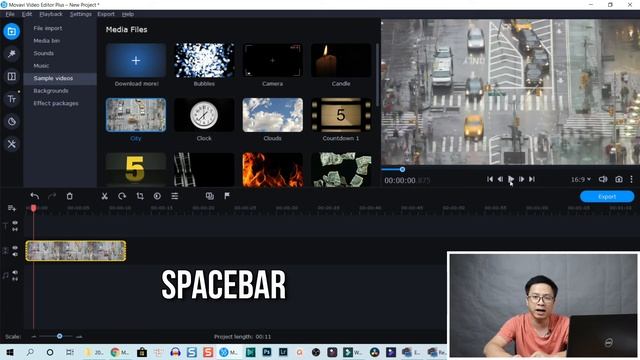The width and height of the screenshot is (640, 360).
Task: Open the Settings menu
Action: (81, 14)
